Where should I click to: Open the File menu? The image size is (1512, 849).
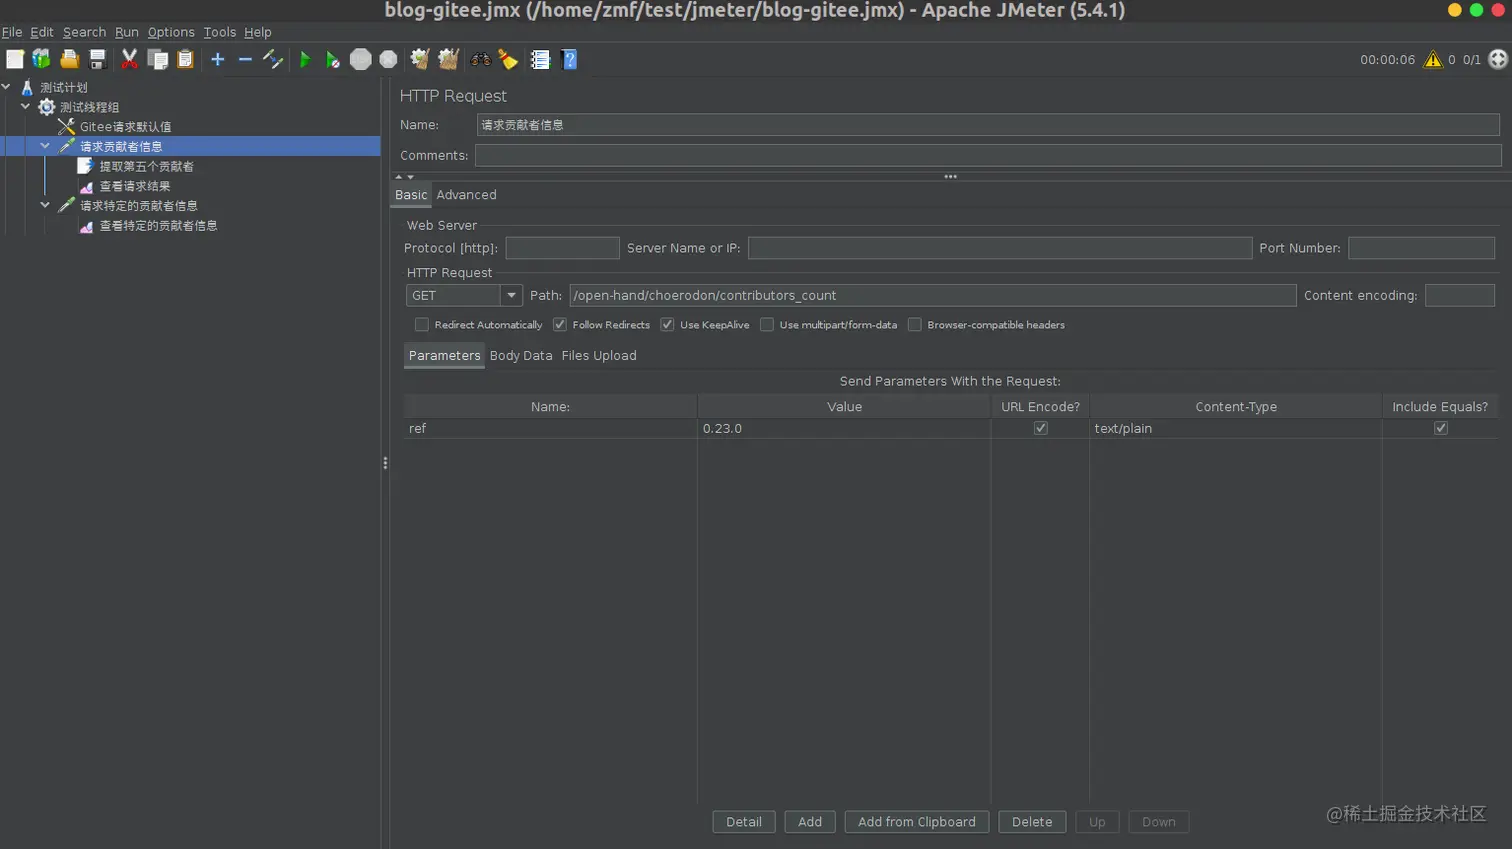(x=12, y=32)
